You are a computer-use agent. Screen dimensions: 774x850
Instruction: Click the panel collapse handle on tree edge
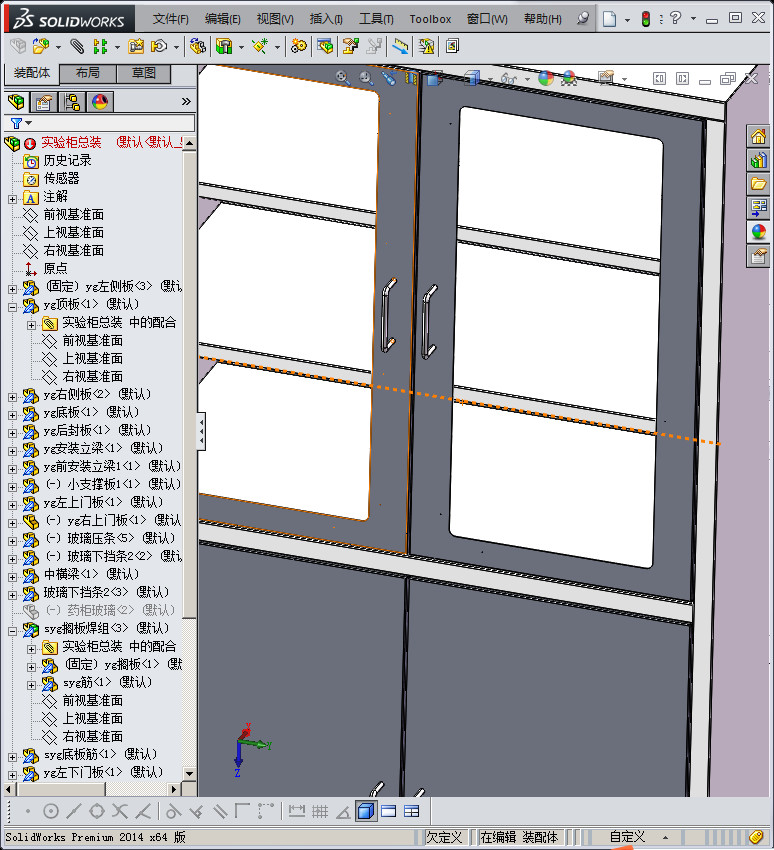click(201, 432)
